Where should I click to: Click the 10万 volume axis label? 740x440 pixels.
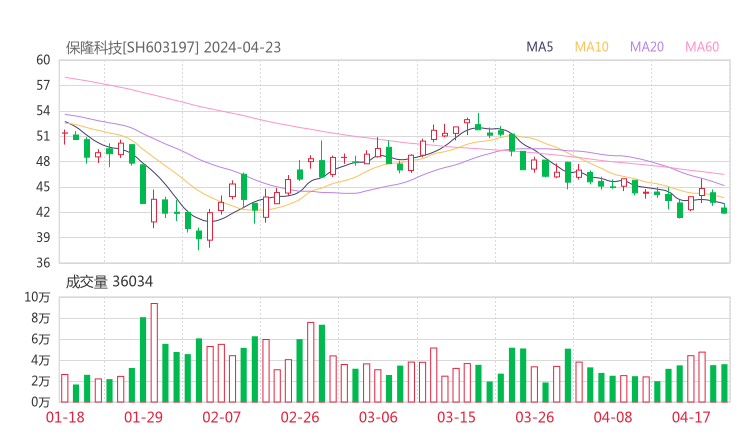(x=37, y=297)
